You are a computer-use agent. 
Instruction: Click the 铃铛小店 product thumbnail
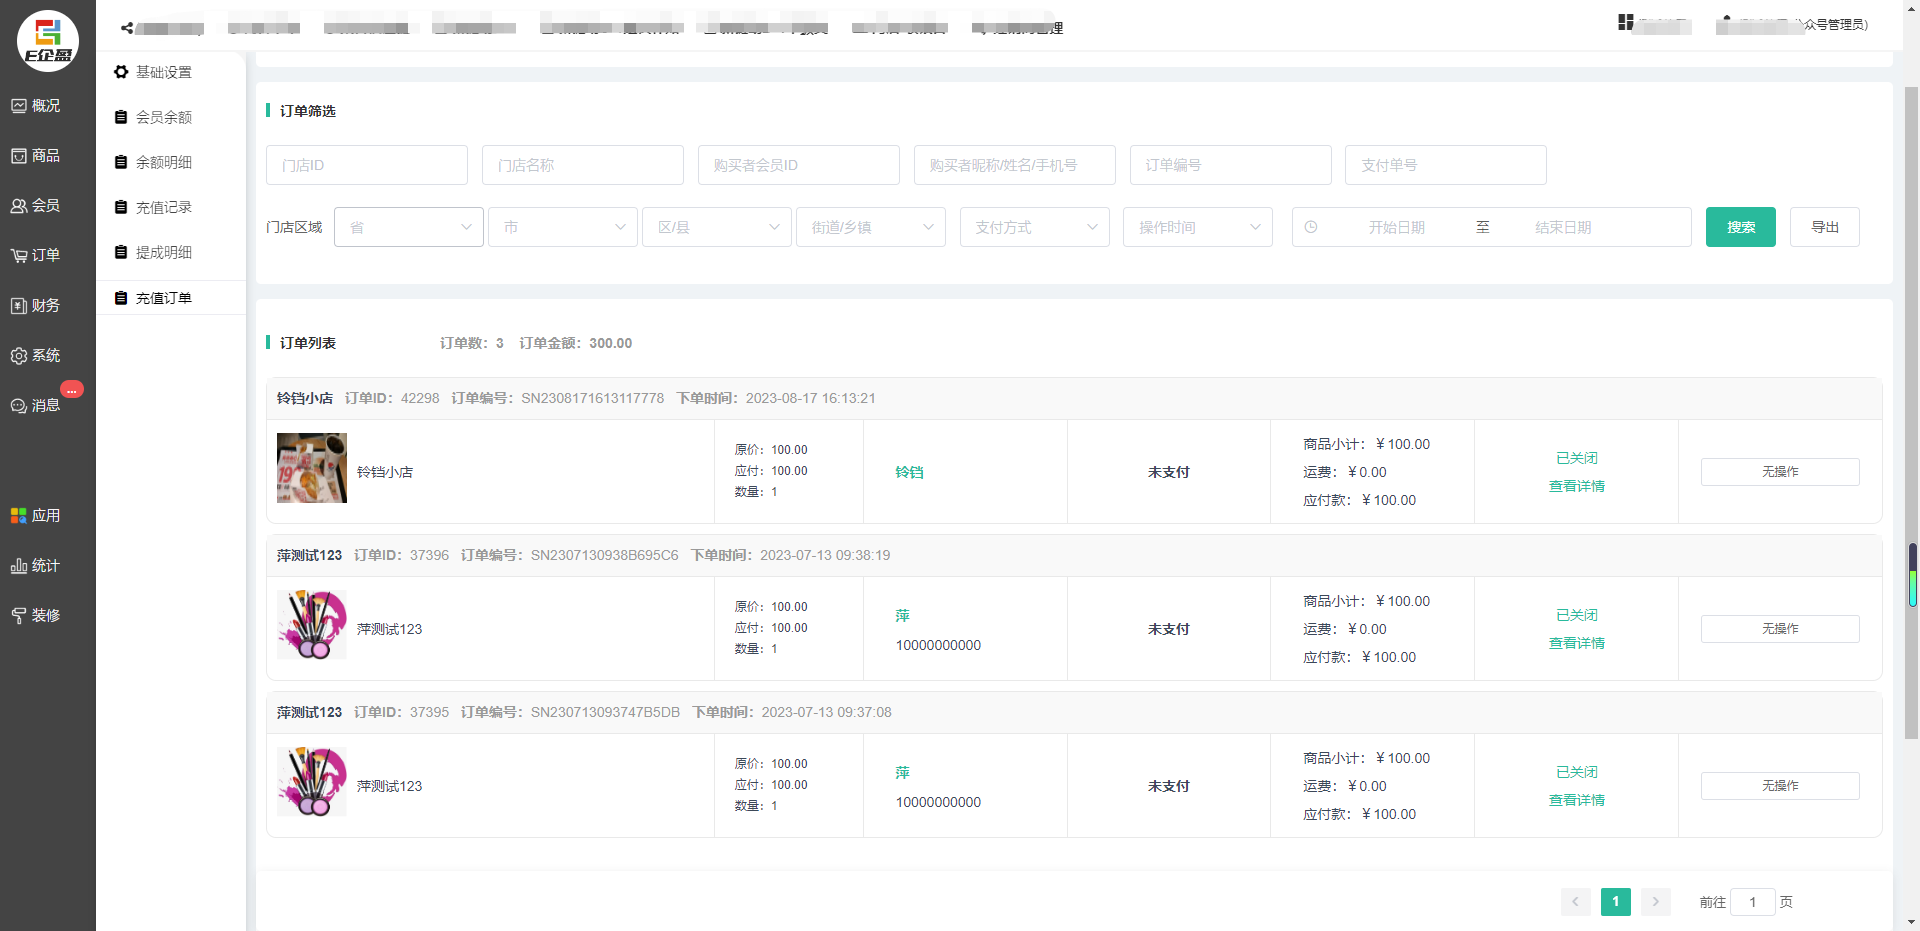312,468
